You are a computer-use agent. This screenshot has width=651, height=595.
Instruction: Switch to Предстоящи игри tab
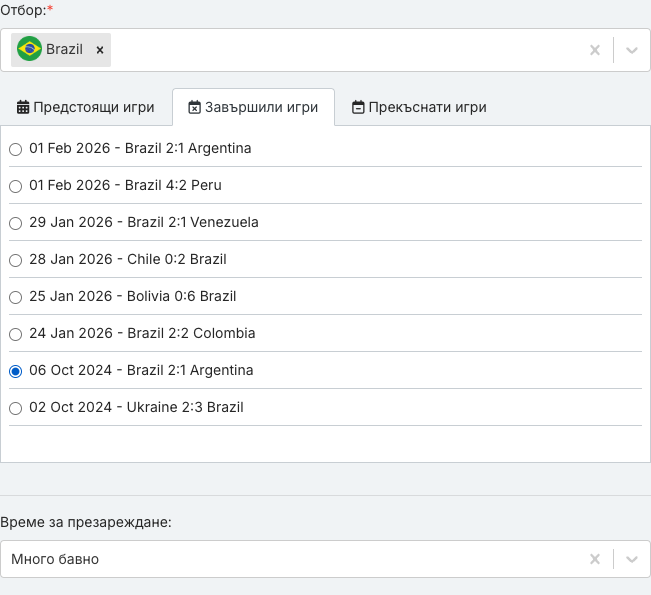pos(86,107)
